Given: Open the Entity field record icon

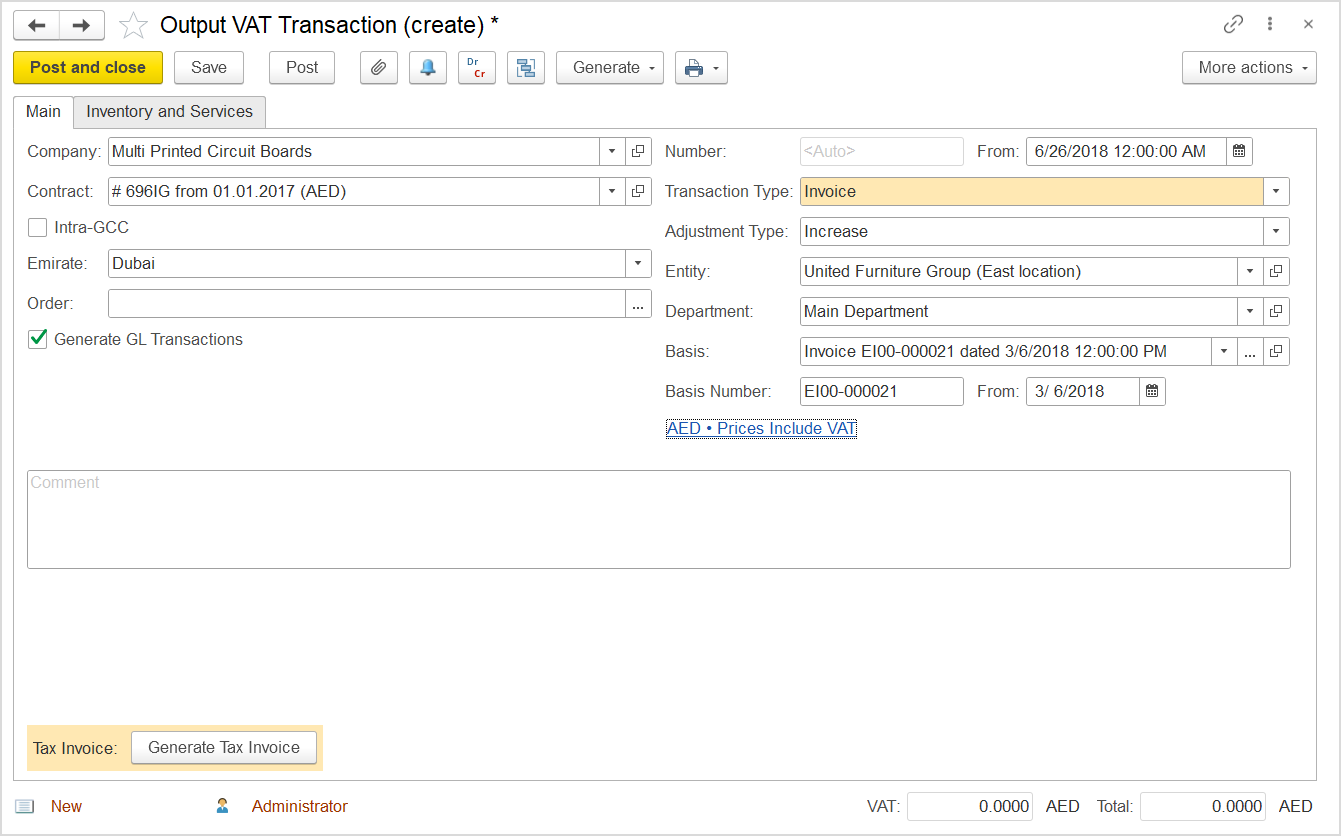Looking at the screenshot, I should pos(1276,272).
